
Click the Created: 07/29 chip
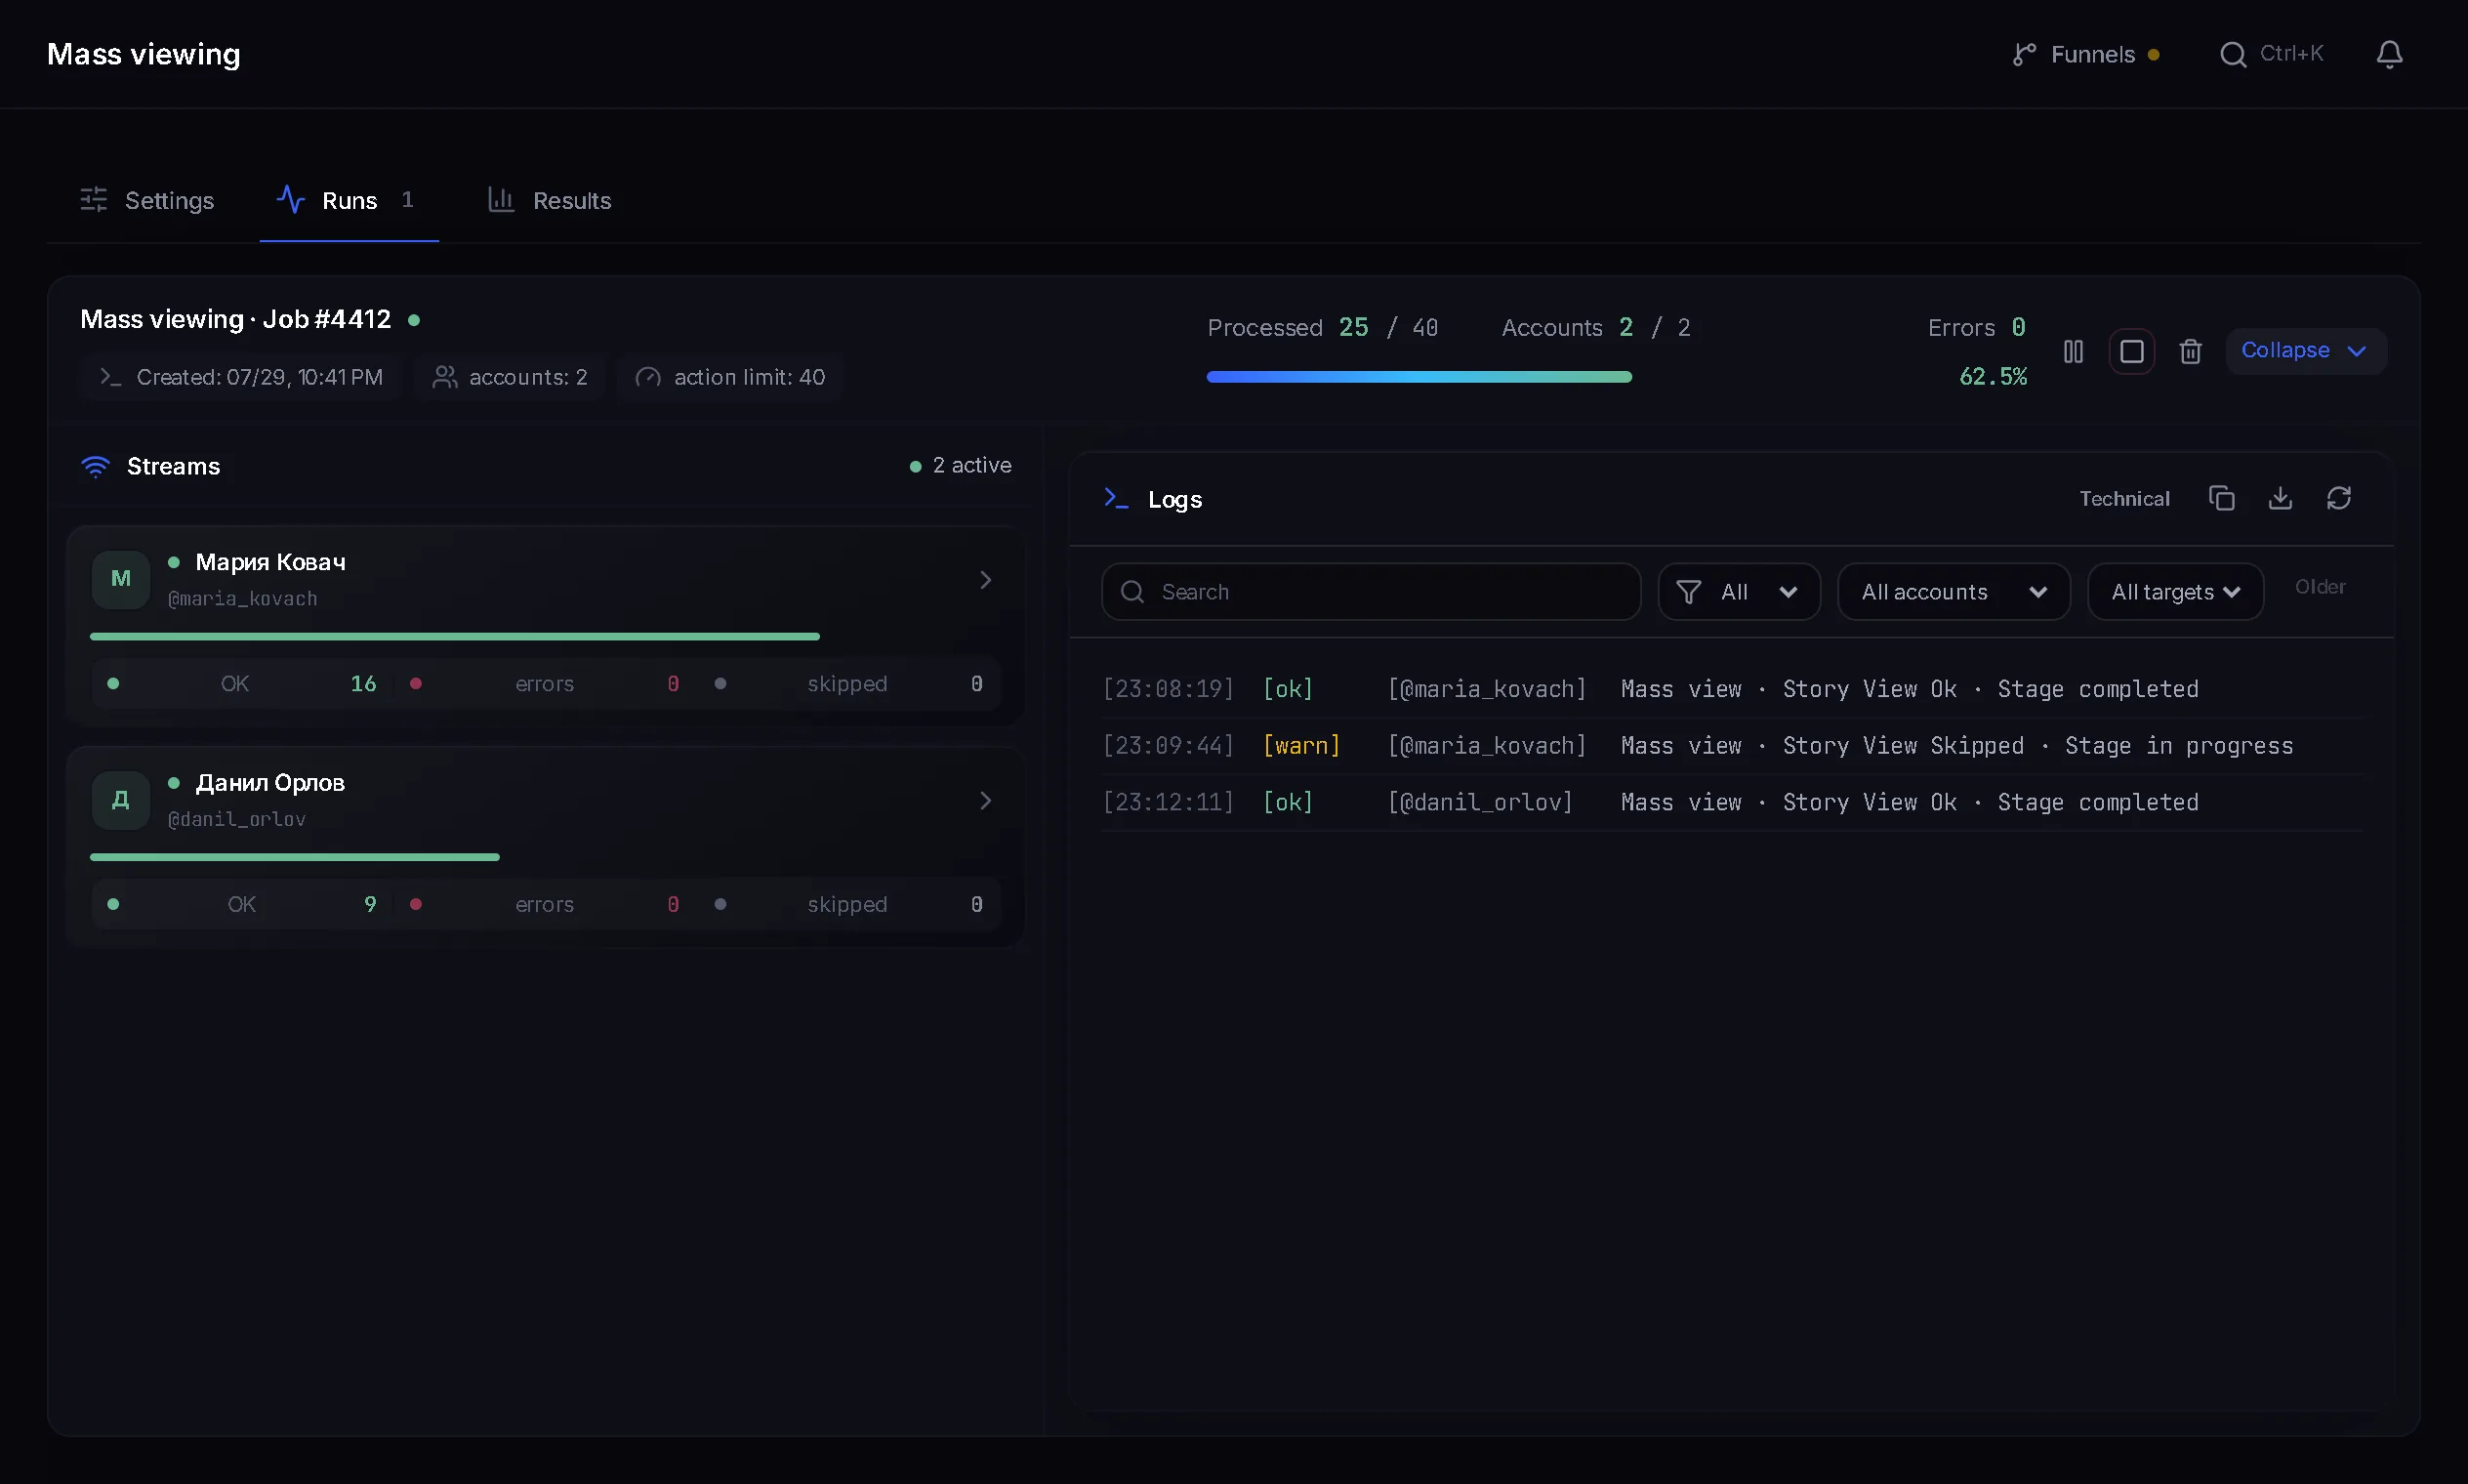coord(241,377)
